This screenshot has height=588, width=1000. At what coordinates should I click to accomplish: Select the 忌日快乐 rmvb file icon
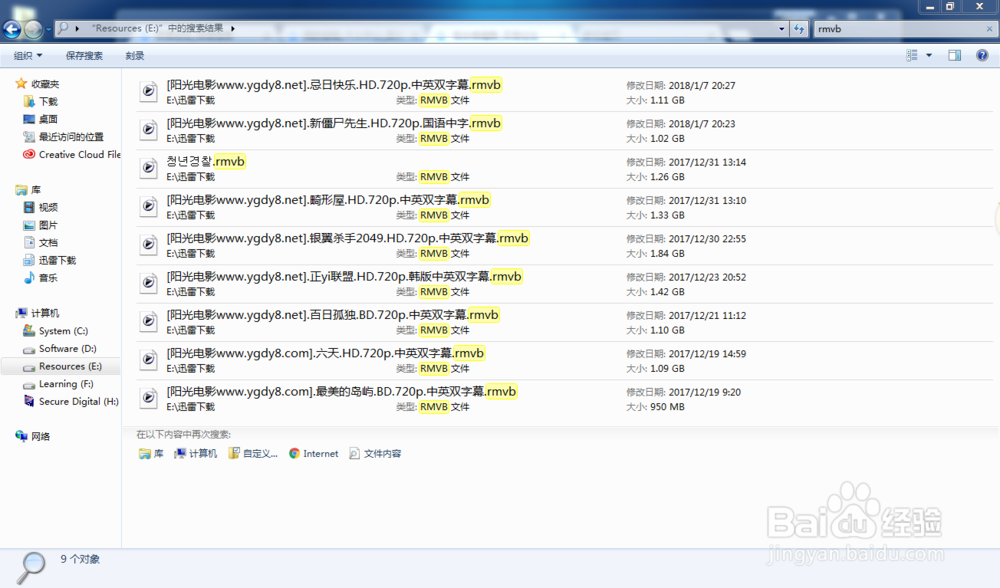[149, 91]
